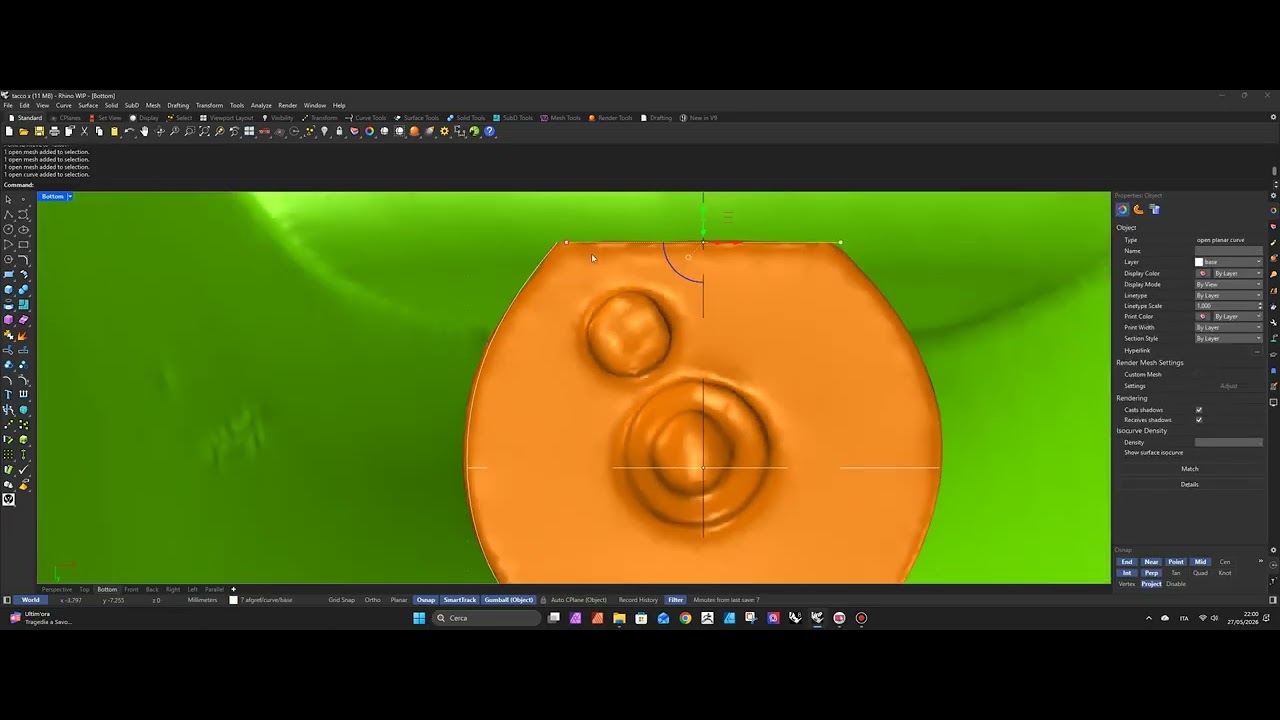The height and width of the screenshot is (720, 1280).
Task: Open the Curve menu
Action: click(64, 105)
